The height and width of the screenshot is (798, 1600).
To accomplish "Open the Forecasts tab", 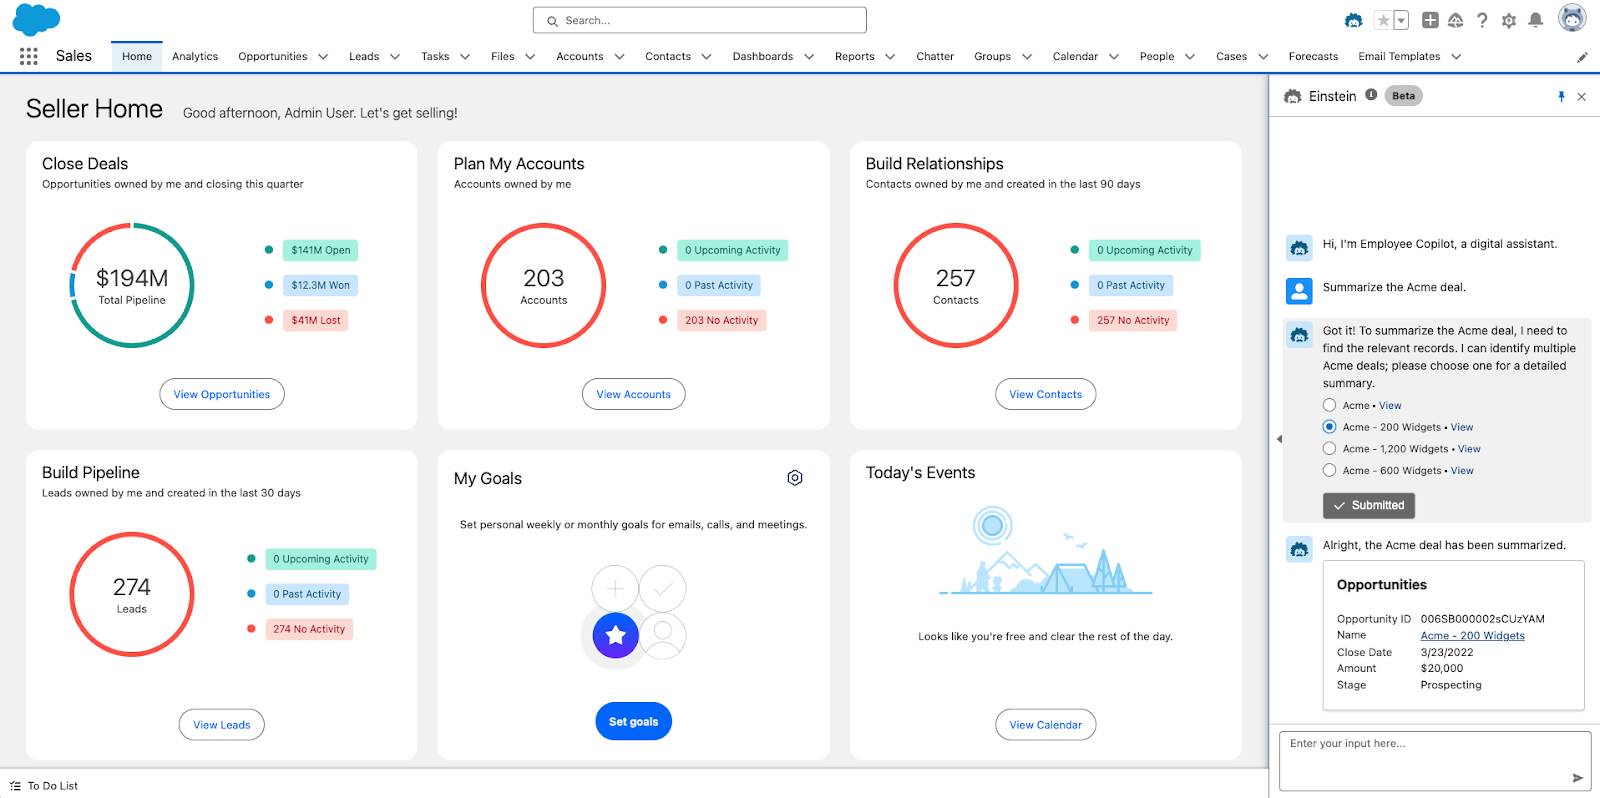I will (1313, 57).
